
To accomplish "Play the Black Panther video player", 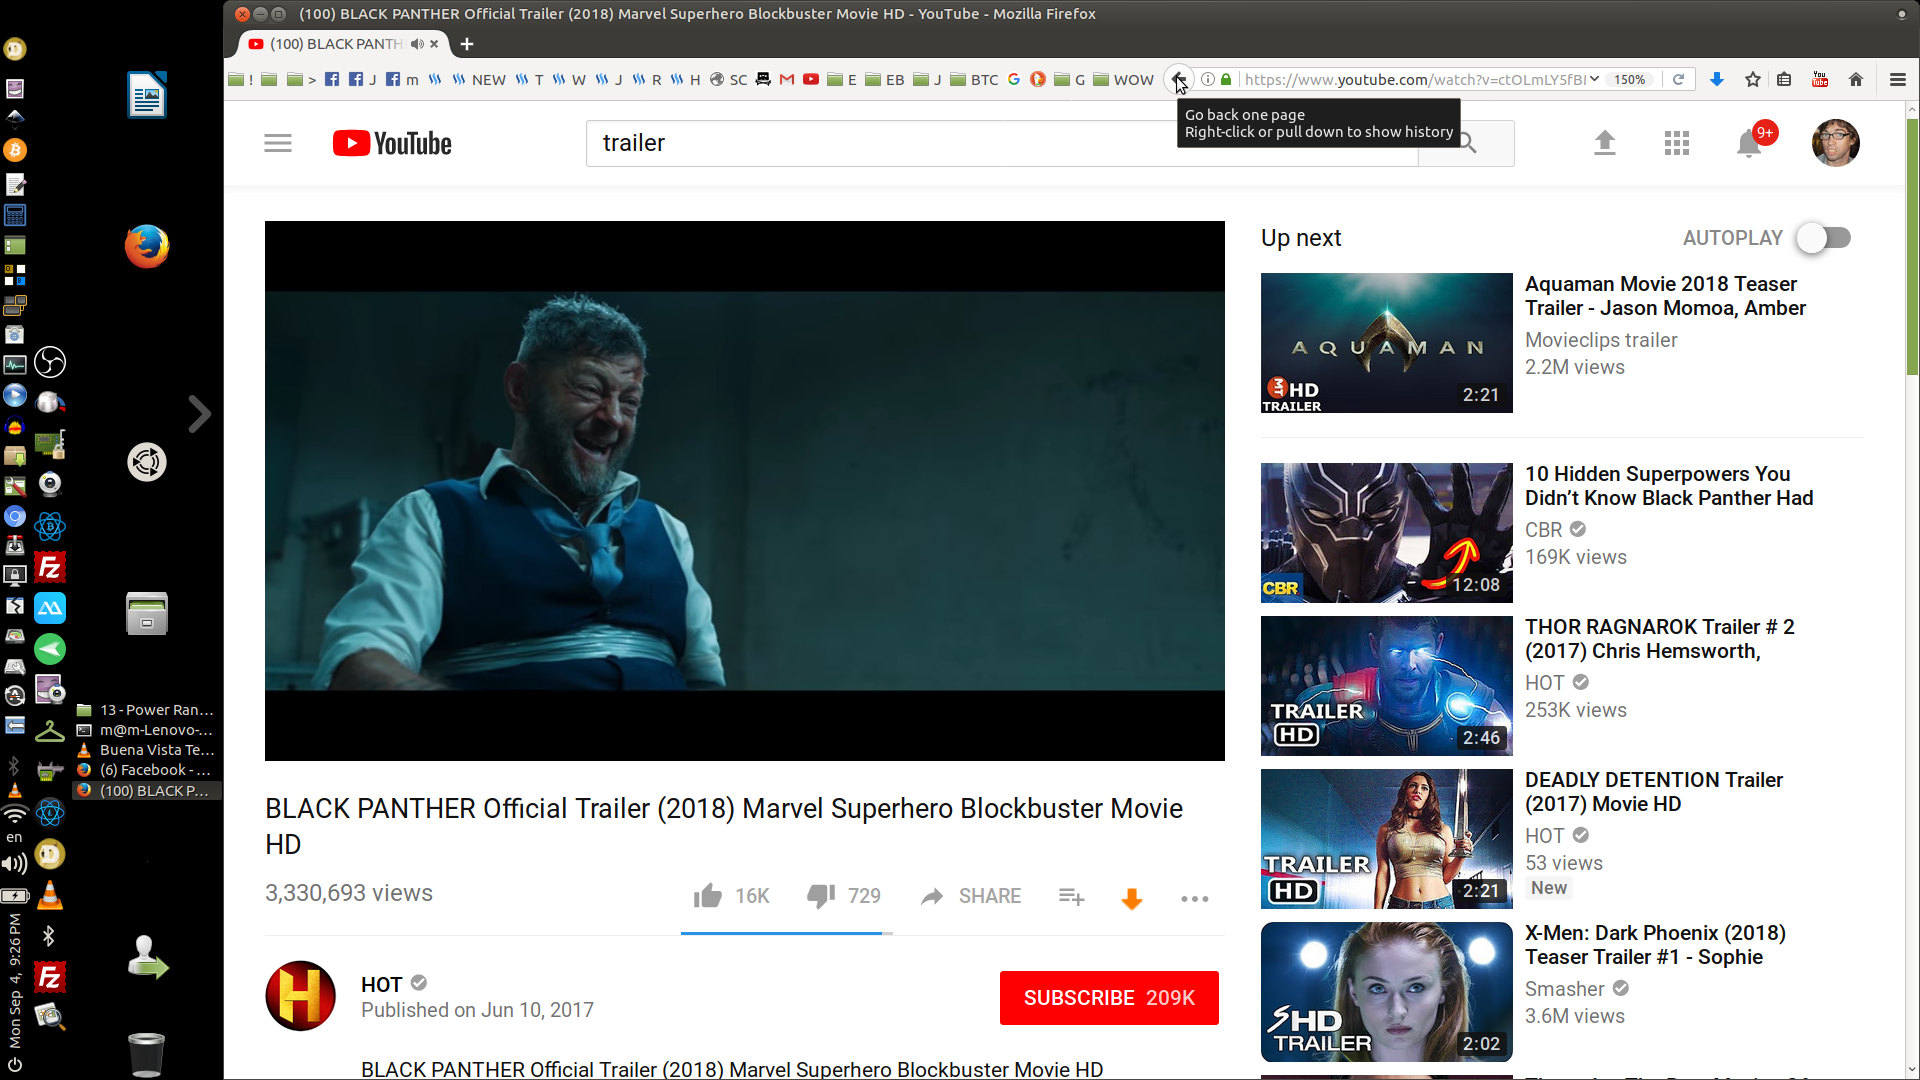I will [x=744, y=490].
